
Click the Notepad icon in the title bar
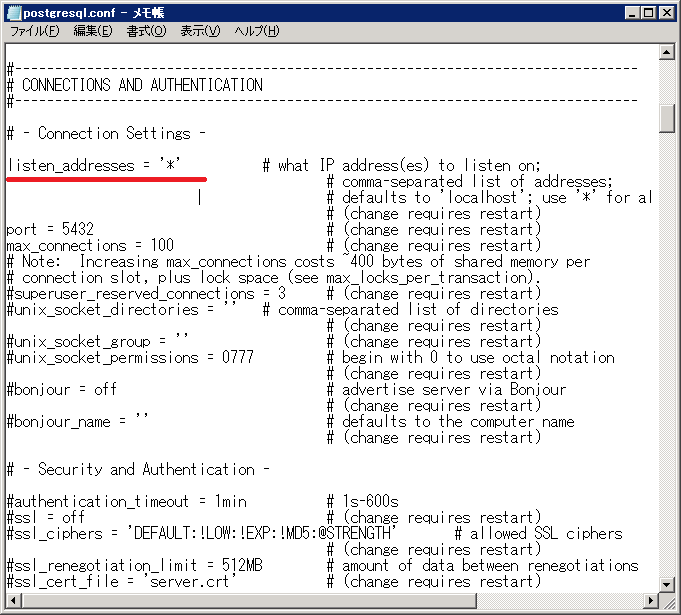click(12, 12)
